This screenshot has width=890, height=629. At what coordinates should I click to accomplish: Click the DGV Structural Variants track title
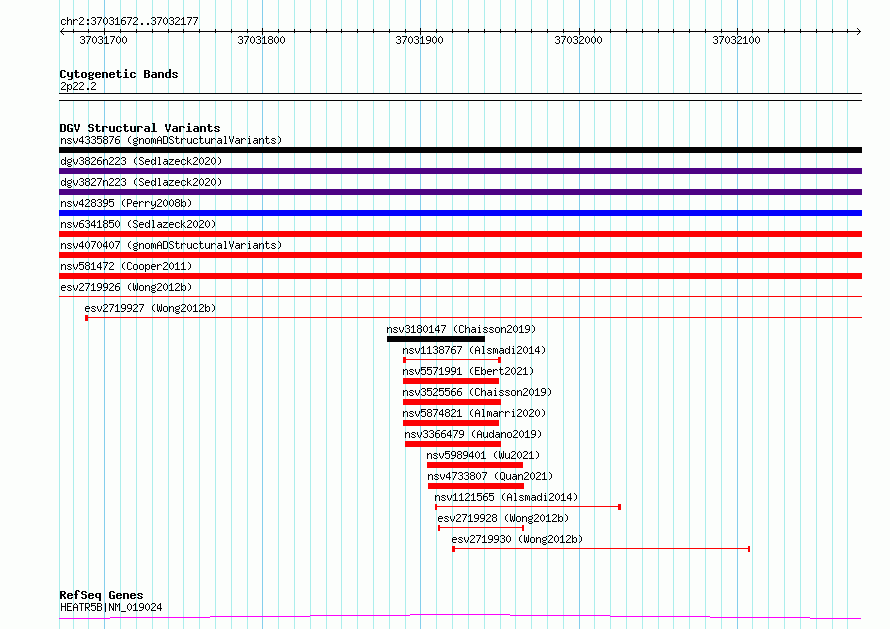(x=140, y=128)
